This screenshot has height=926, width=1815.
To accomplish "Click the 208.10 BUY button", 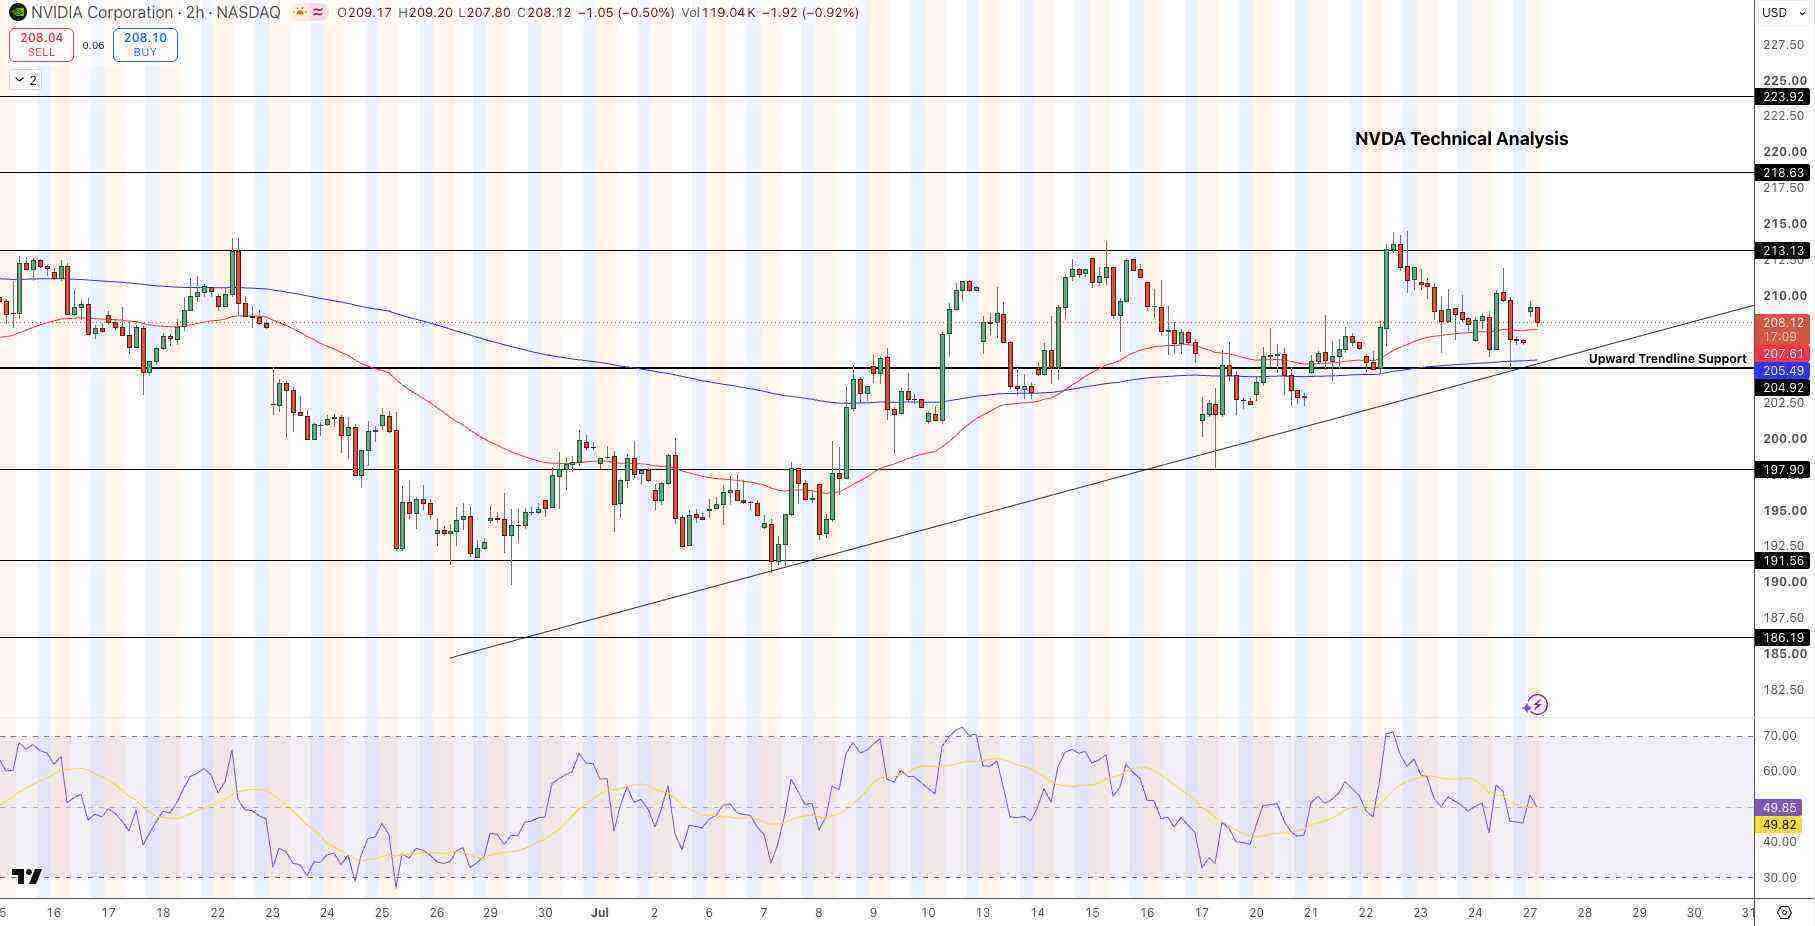I will point(145,45).
